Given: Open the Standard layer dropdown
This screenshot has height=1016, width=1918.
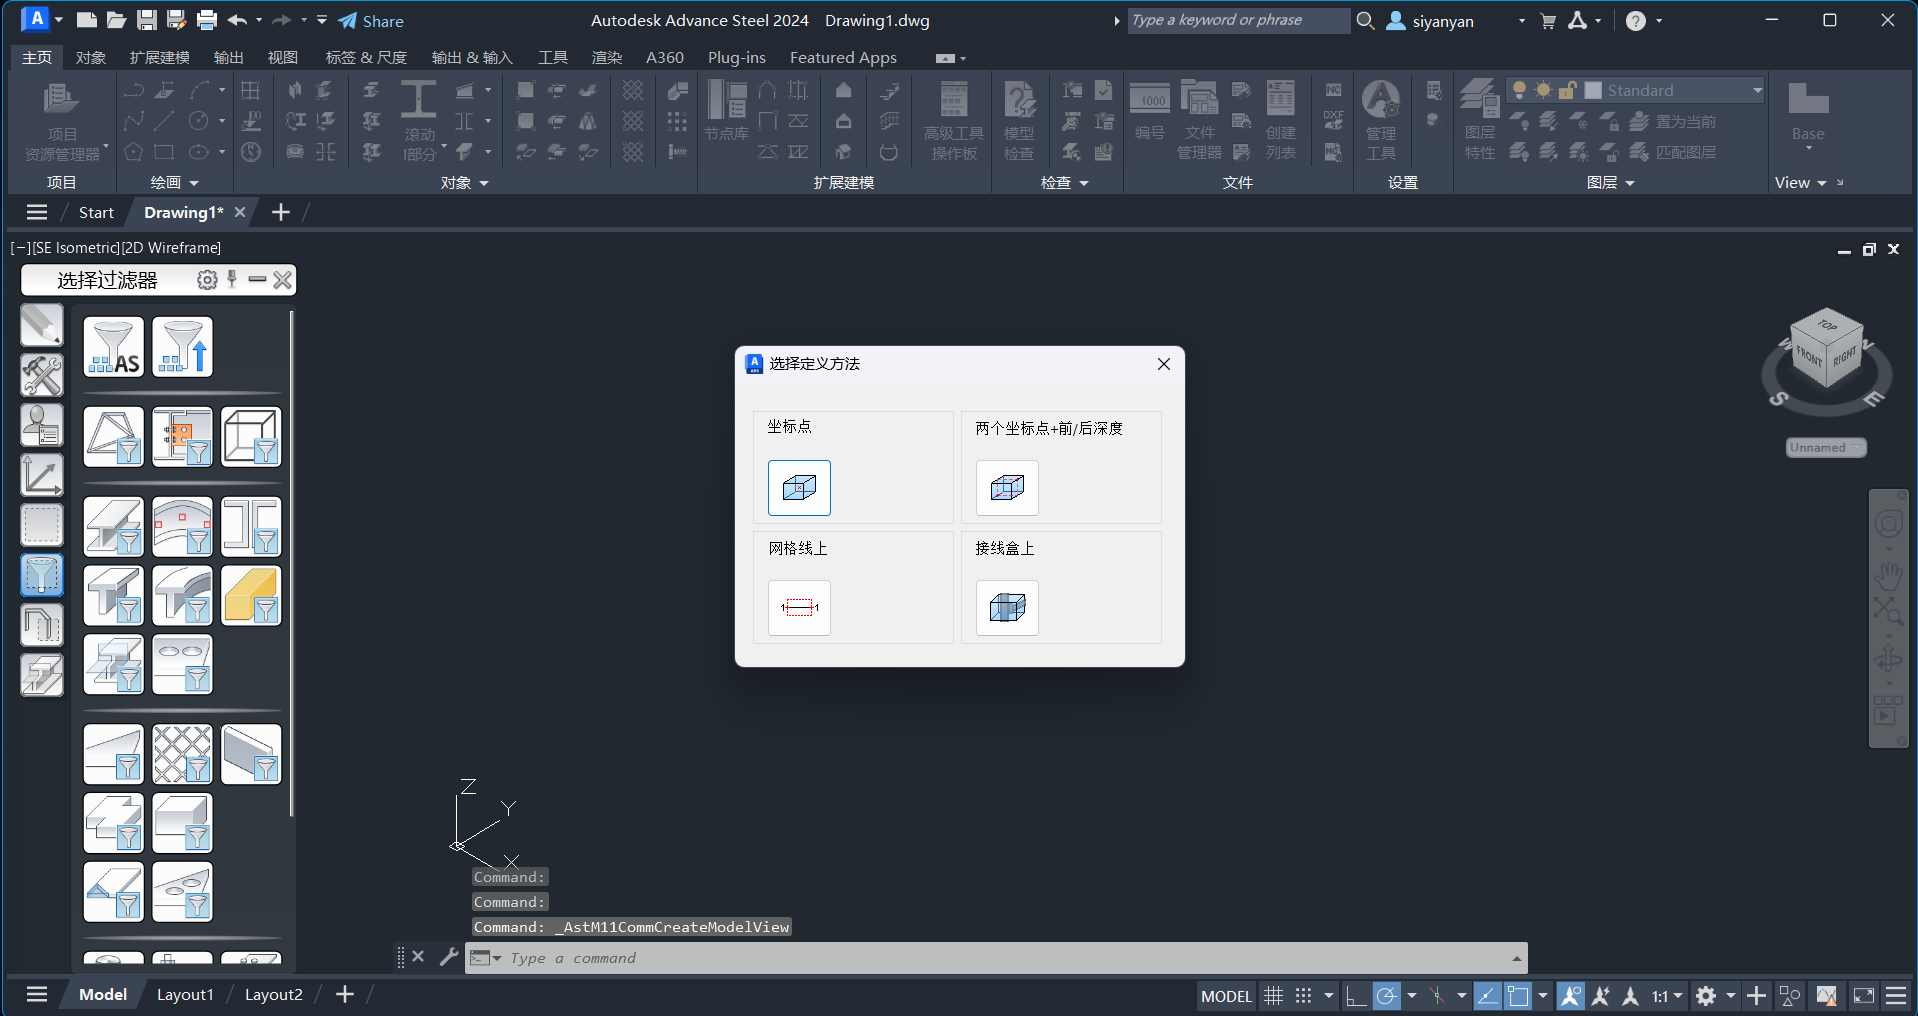Looking at the screenshot, I should [x=1757, y=90].
